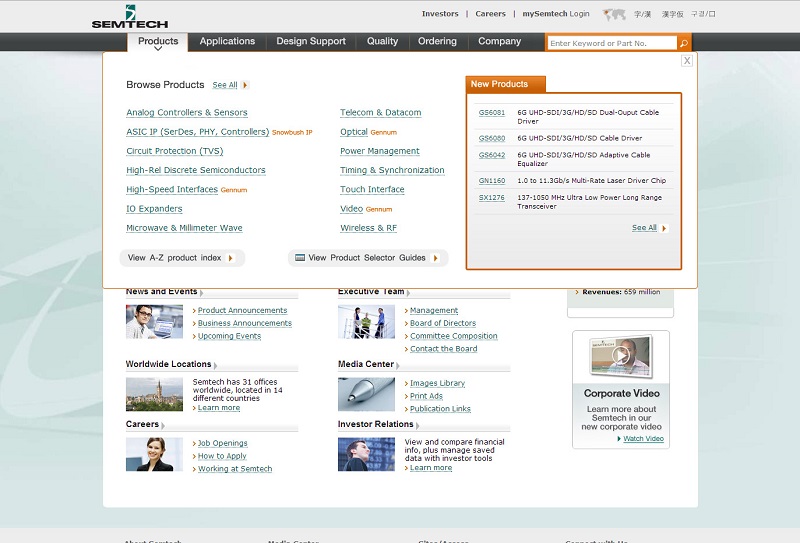The width and height of the screenshot is (800, 543).
Task: Open Microwave & Millimeter Wave category
Action: [184, 228]
